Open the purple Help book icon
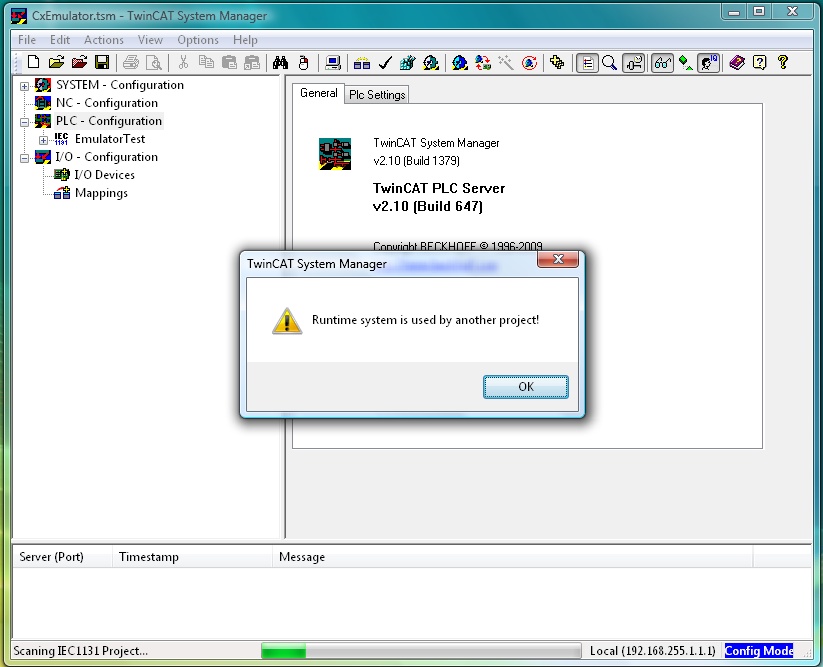The width and height of the screenshot is (823, 667). (737, 63)
